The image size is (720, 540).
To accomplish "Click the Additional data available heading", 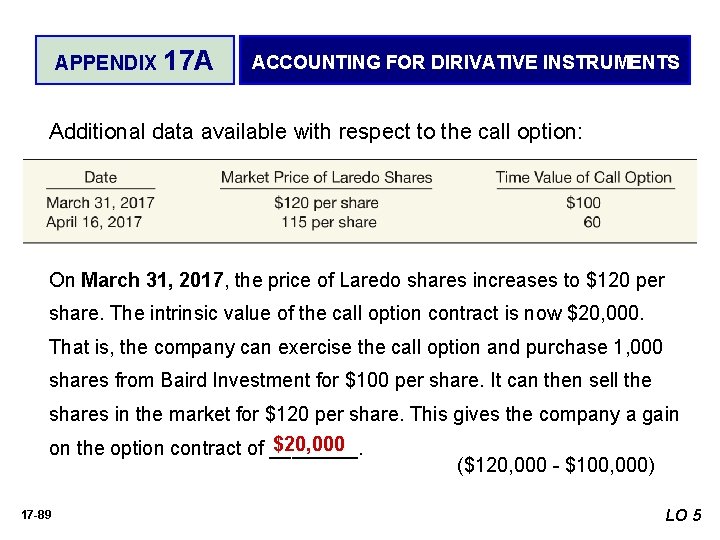I will [x=316, y=132].
